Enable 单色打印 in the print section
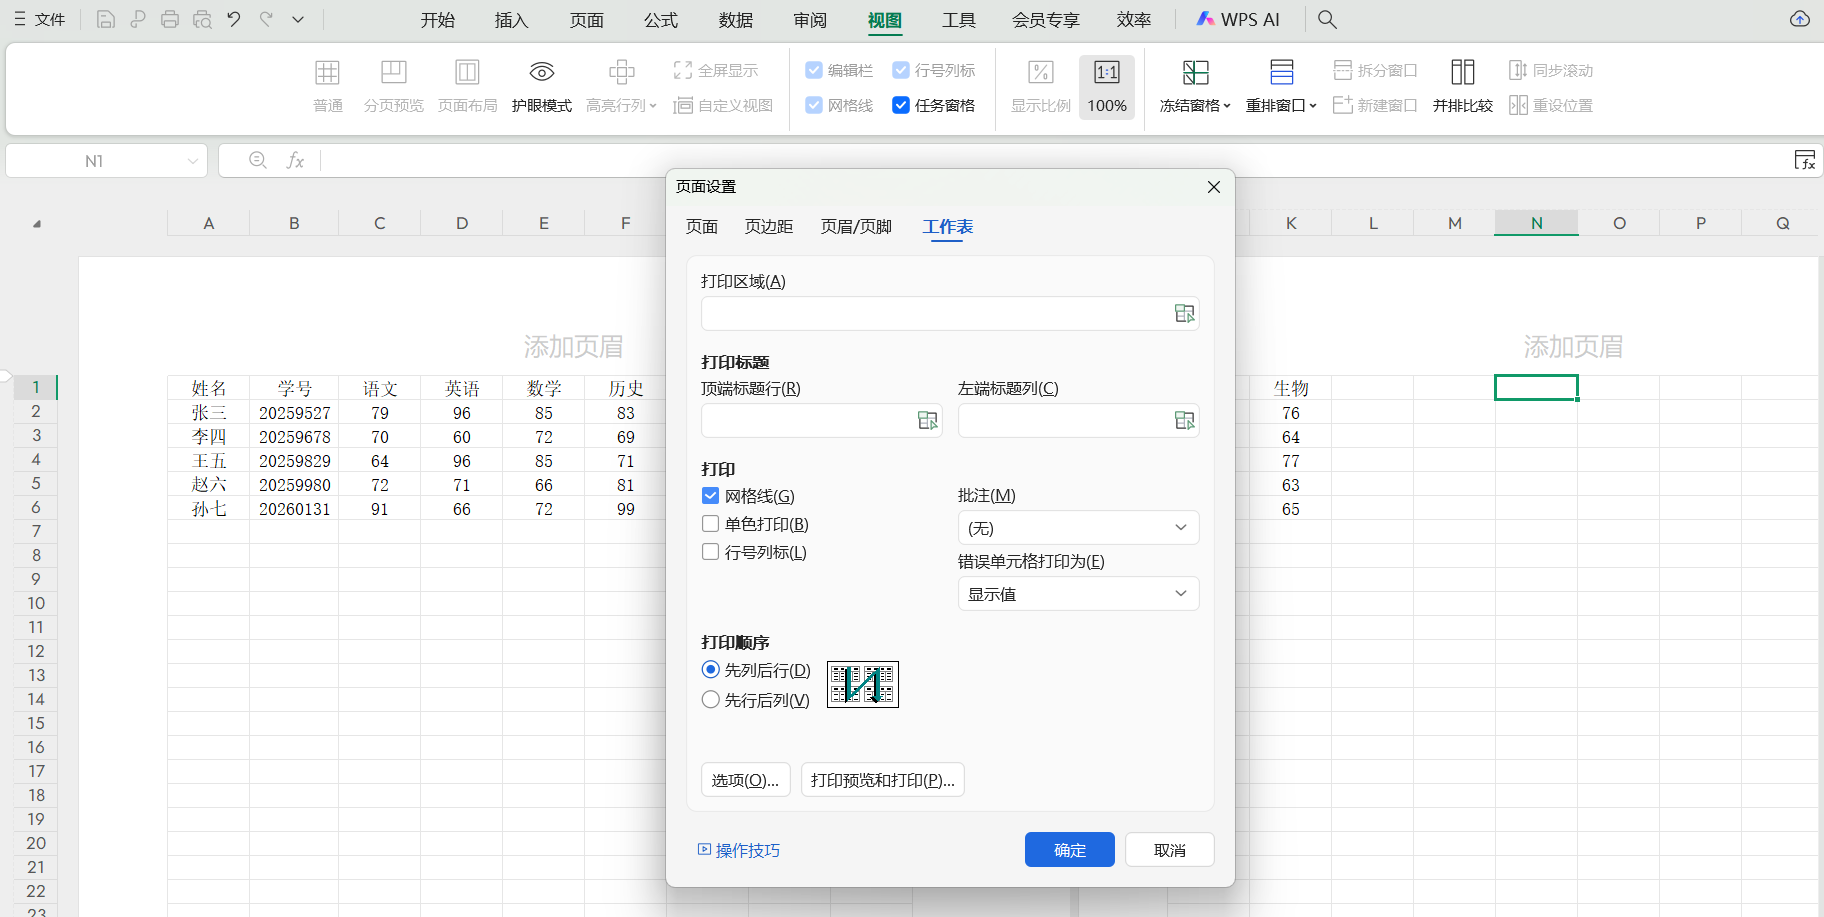The height and width of the screenshot is (917, 1824). [710, 523]
